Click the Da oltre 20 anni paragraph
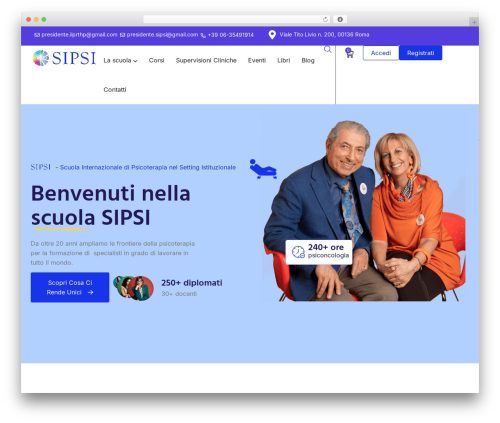Screen dimensions: 500x423 (113, 253)
